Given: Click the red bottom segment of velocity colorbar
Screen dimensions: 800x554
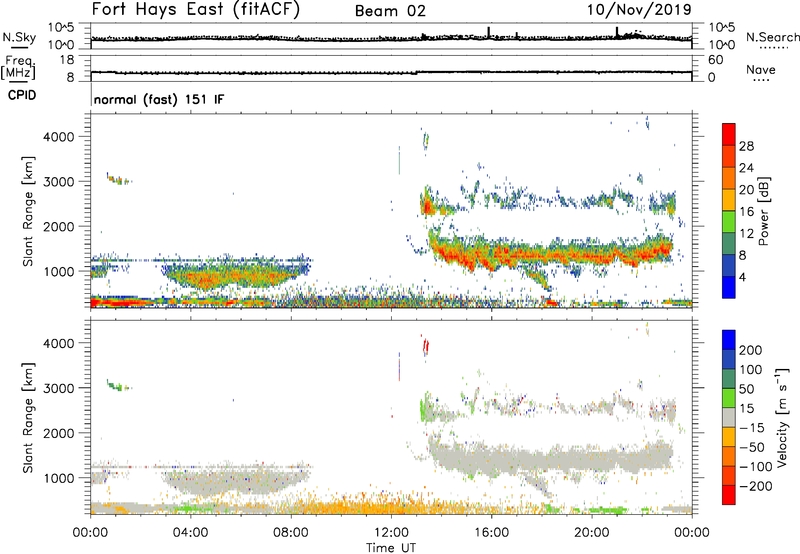Looking at the screenshot, I should pyautogui.click(x=729, y=495).
